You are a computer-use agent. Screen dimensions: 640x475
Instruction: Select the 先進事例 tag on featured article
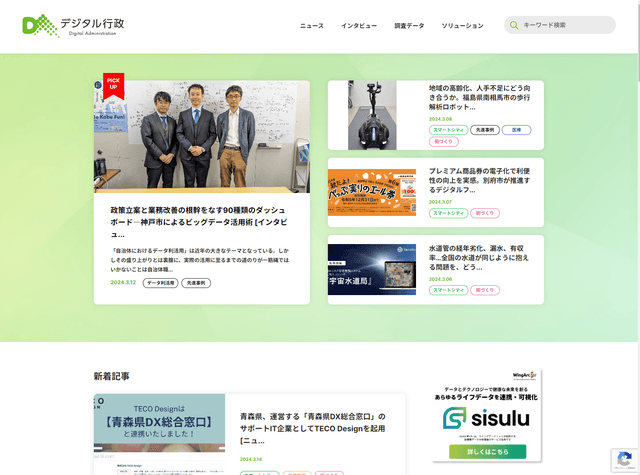point(196,283)
